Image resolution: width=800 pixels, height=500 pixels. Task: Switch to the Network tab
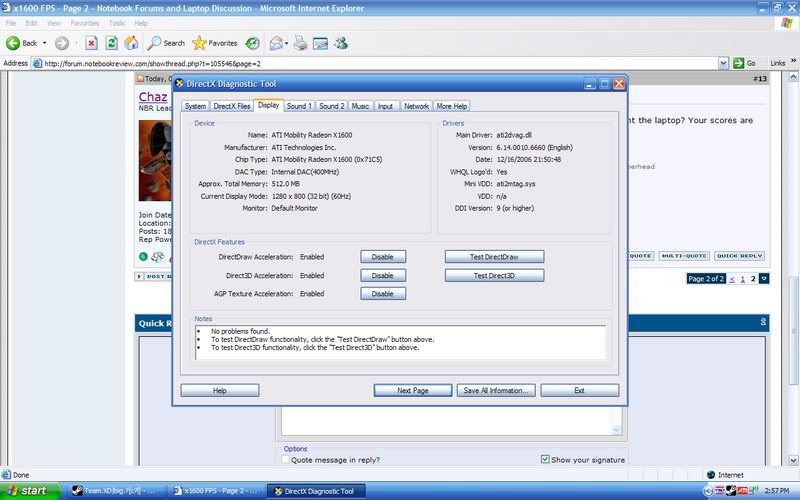416,106
